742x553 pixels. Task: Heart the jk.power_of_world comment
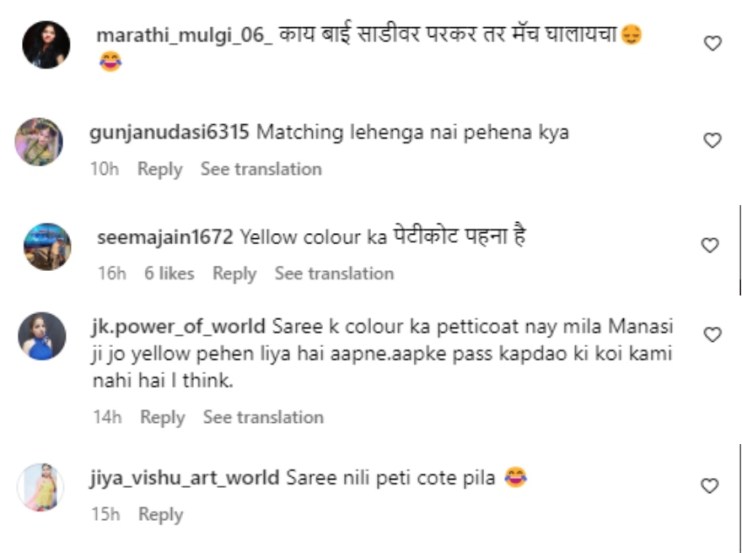[712, 334]
